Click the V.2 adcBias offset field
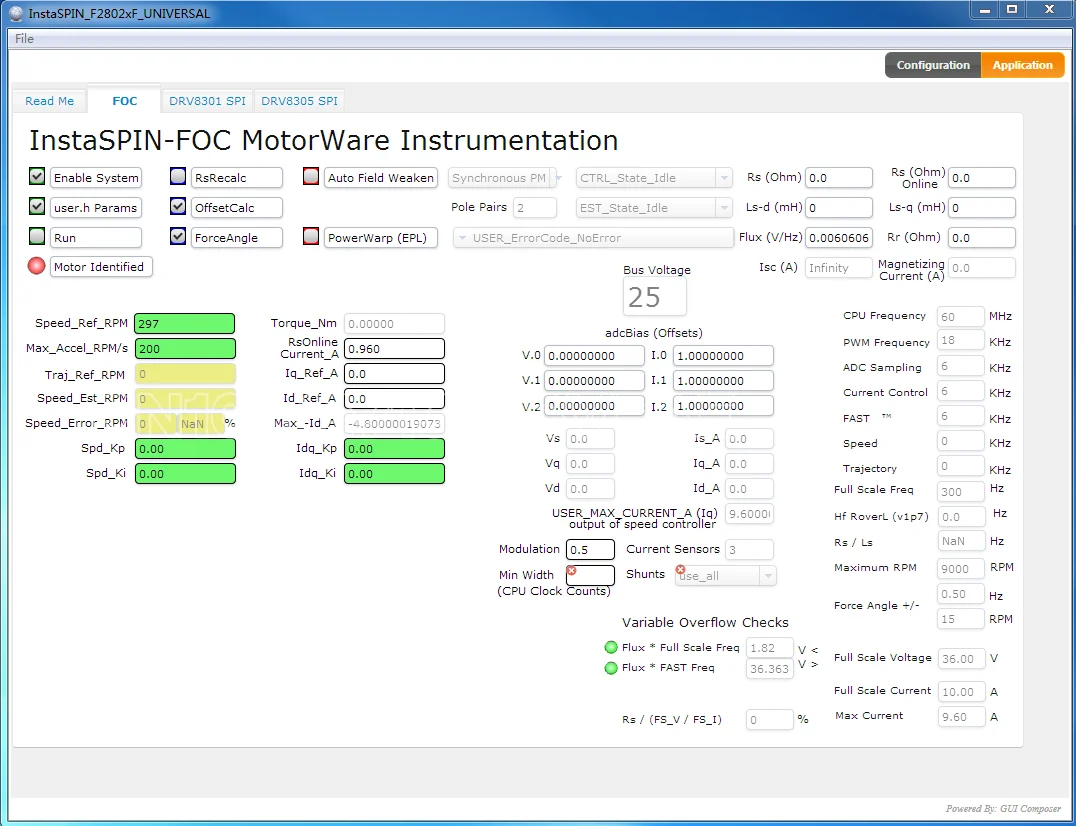Image resolution: width=1076 pixels, height=826 pixels. pos(594,405)
